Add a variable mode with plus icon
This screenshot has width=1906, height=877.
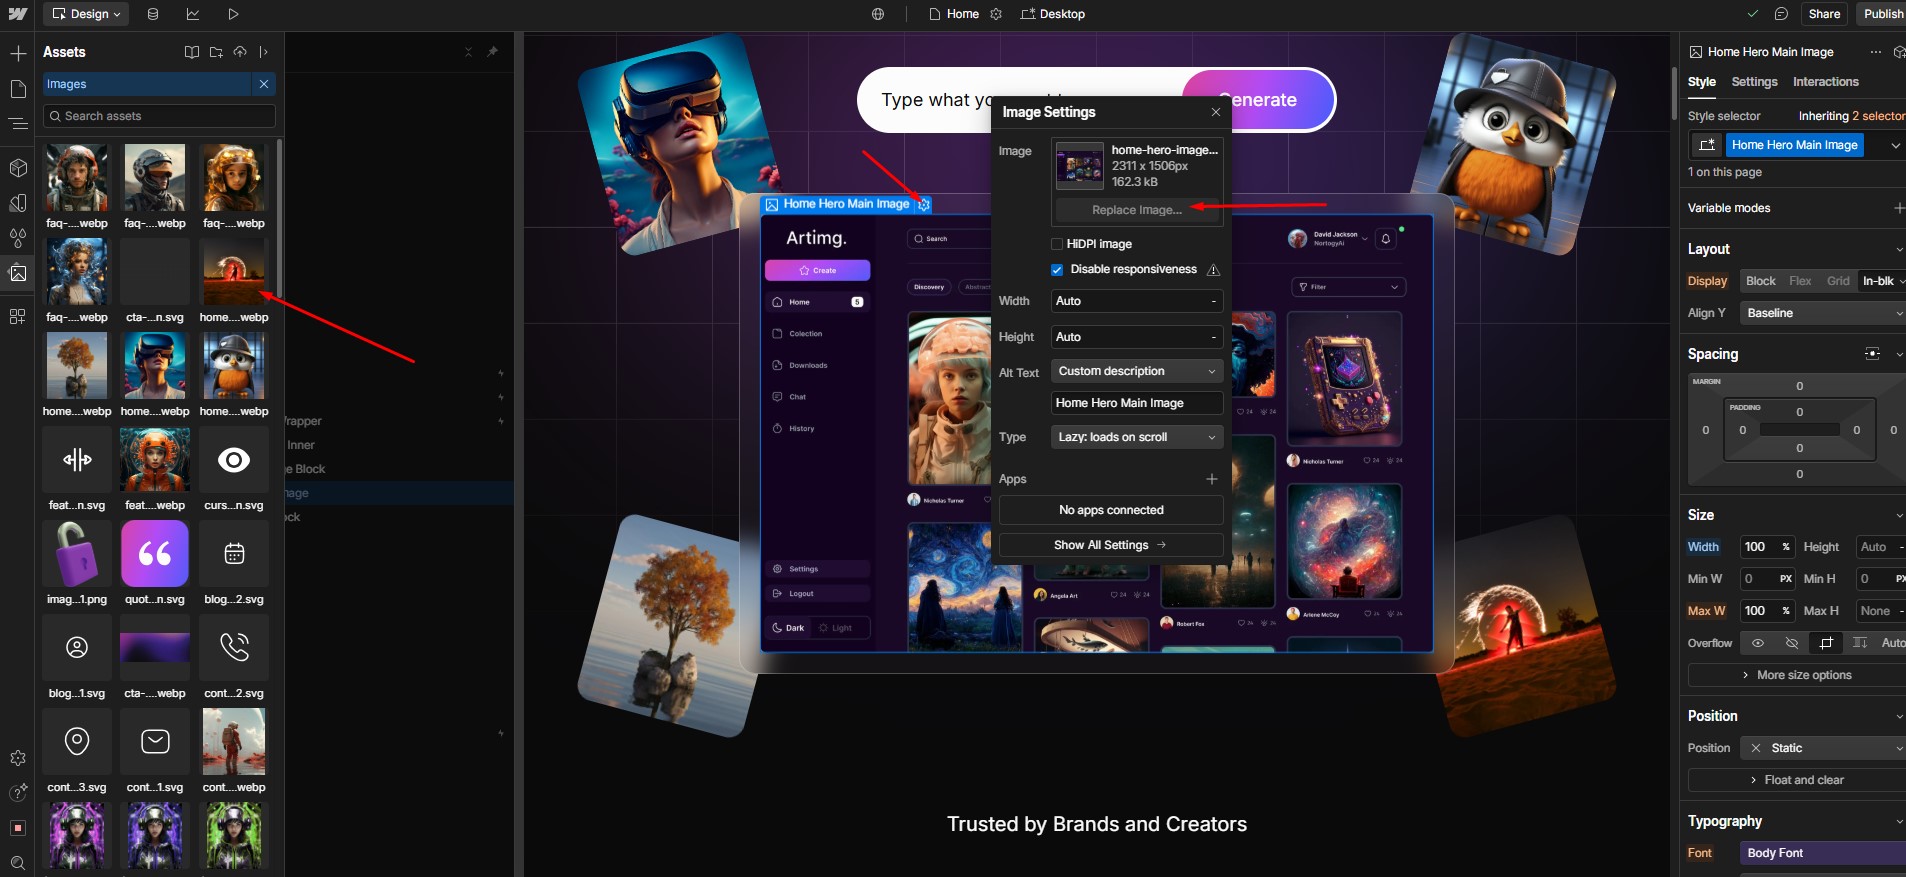click(x=1898, y=208)
